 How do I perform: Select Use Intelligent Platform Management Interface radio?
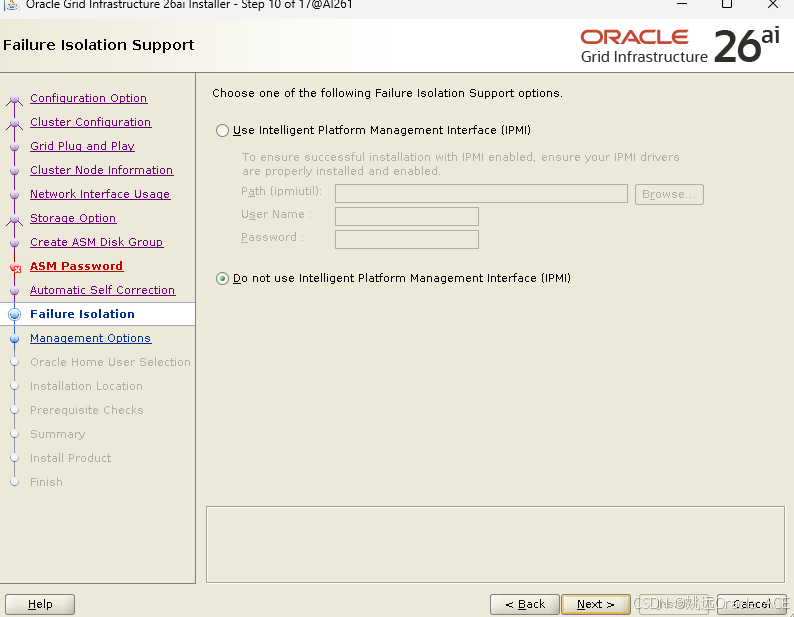(222, 131)
